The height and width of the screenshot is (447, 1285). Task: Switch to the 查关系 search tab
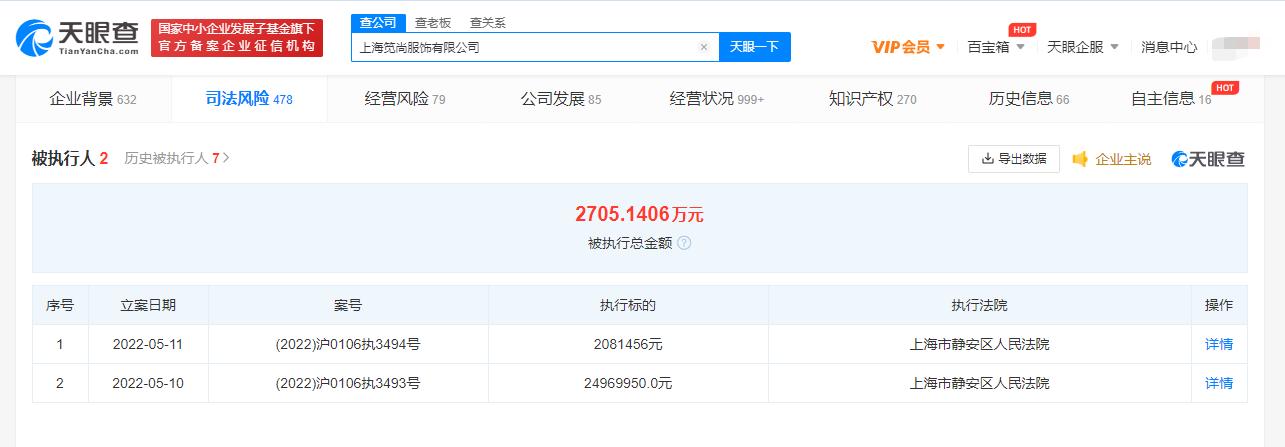[x=487, y=23]
